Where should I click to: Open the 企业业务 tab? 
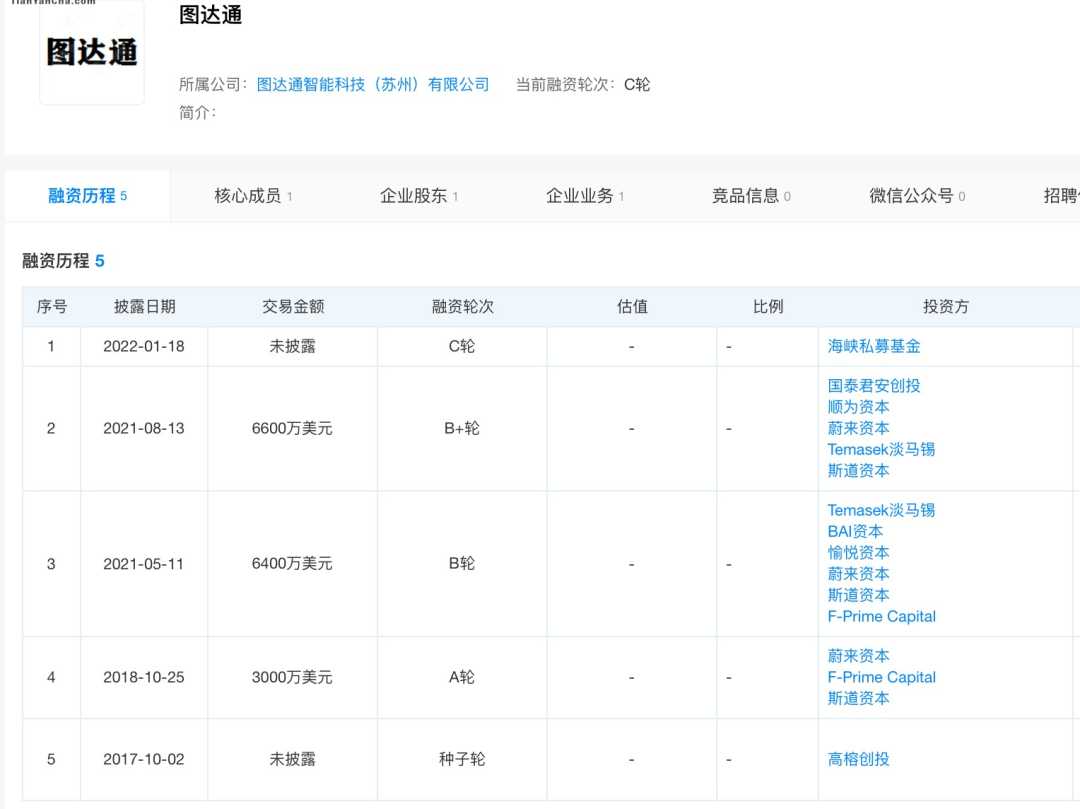pyautogui.click(x=585, y=196)
